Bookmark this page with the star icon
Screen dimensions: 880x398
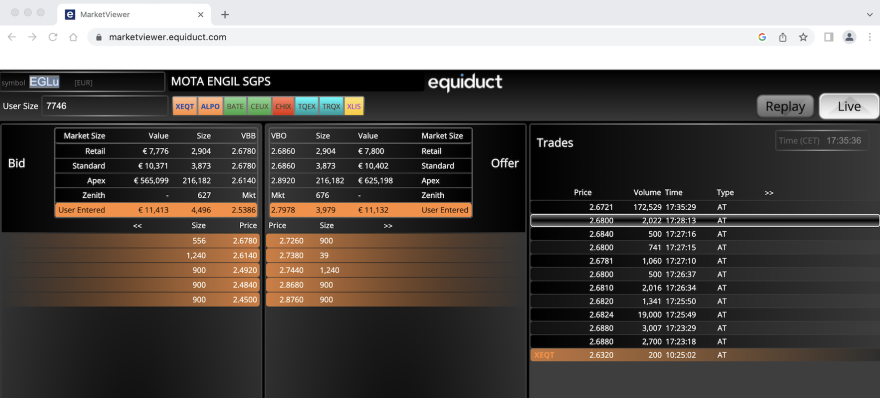coord(803,37)
